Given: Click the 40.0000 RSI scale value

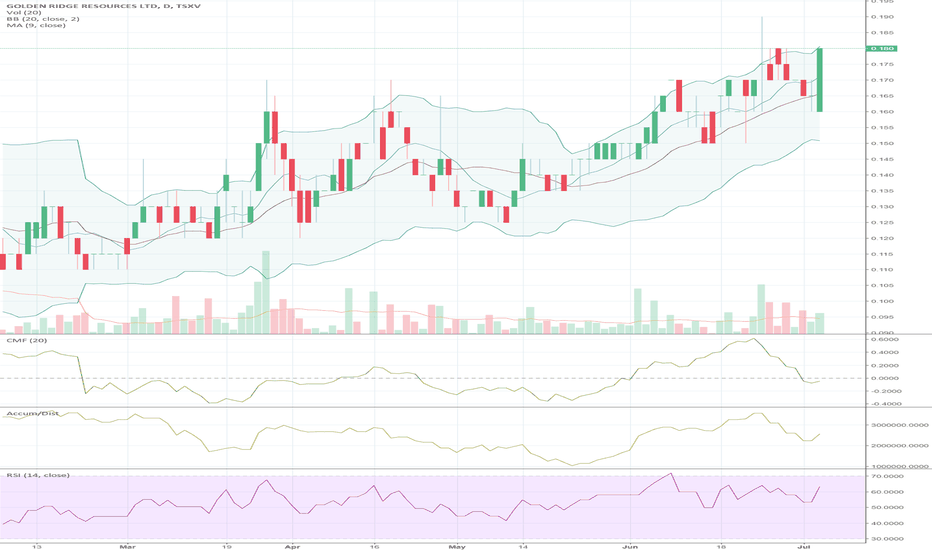Looking at the screenshot, I should [x=887, y=523].
